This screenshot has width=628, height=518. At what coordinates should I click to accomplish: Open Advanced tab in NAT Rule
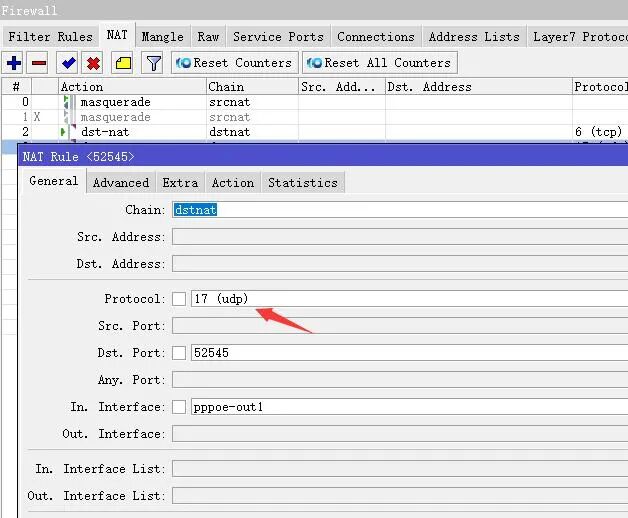tap(121, 183)
